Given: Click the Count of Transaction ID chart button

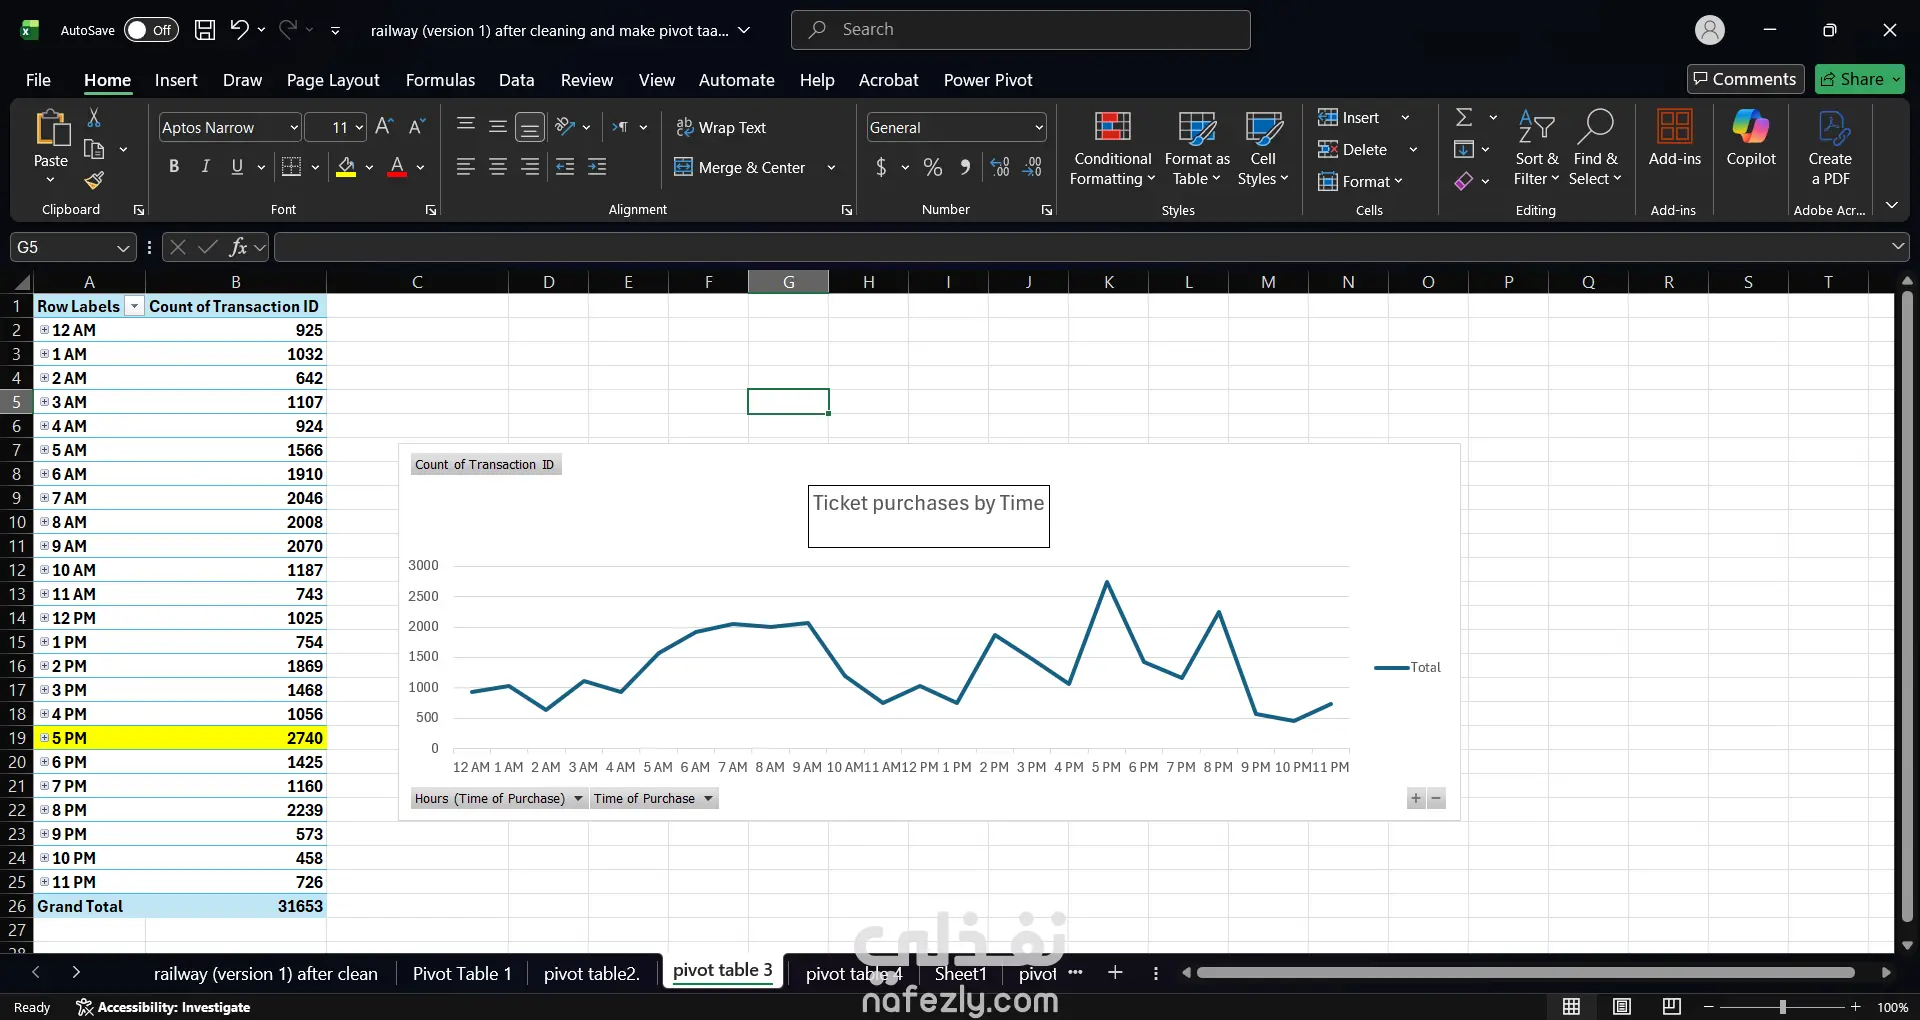Looking at the screenshot, I should 485,465.
